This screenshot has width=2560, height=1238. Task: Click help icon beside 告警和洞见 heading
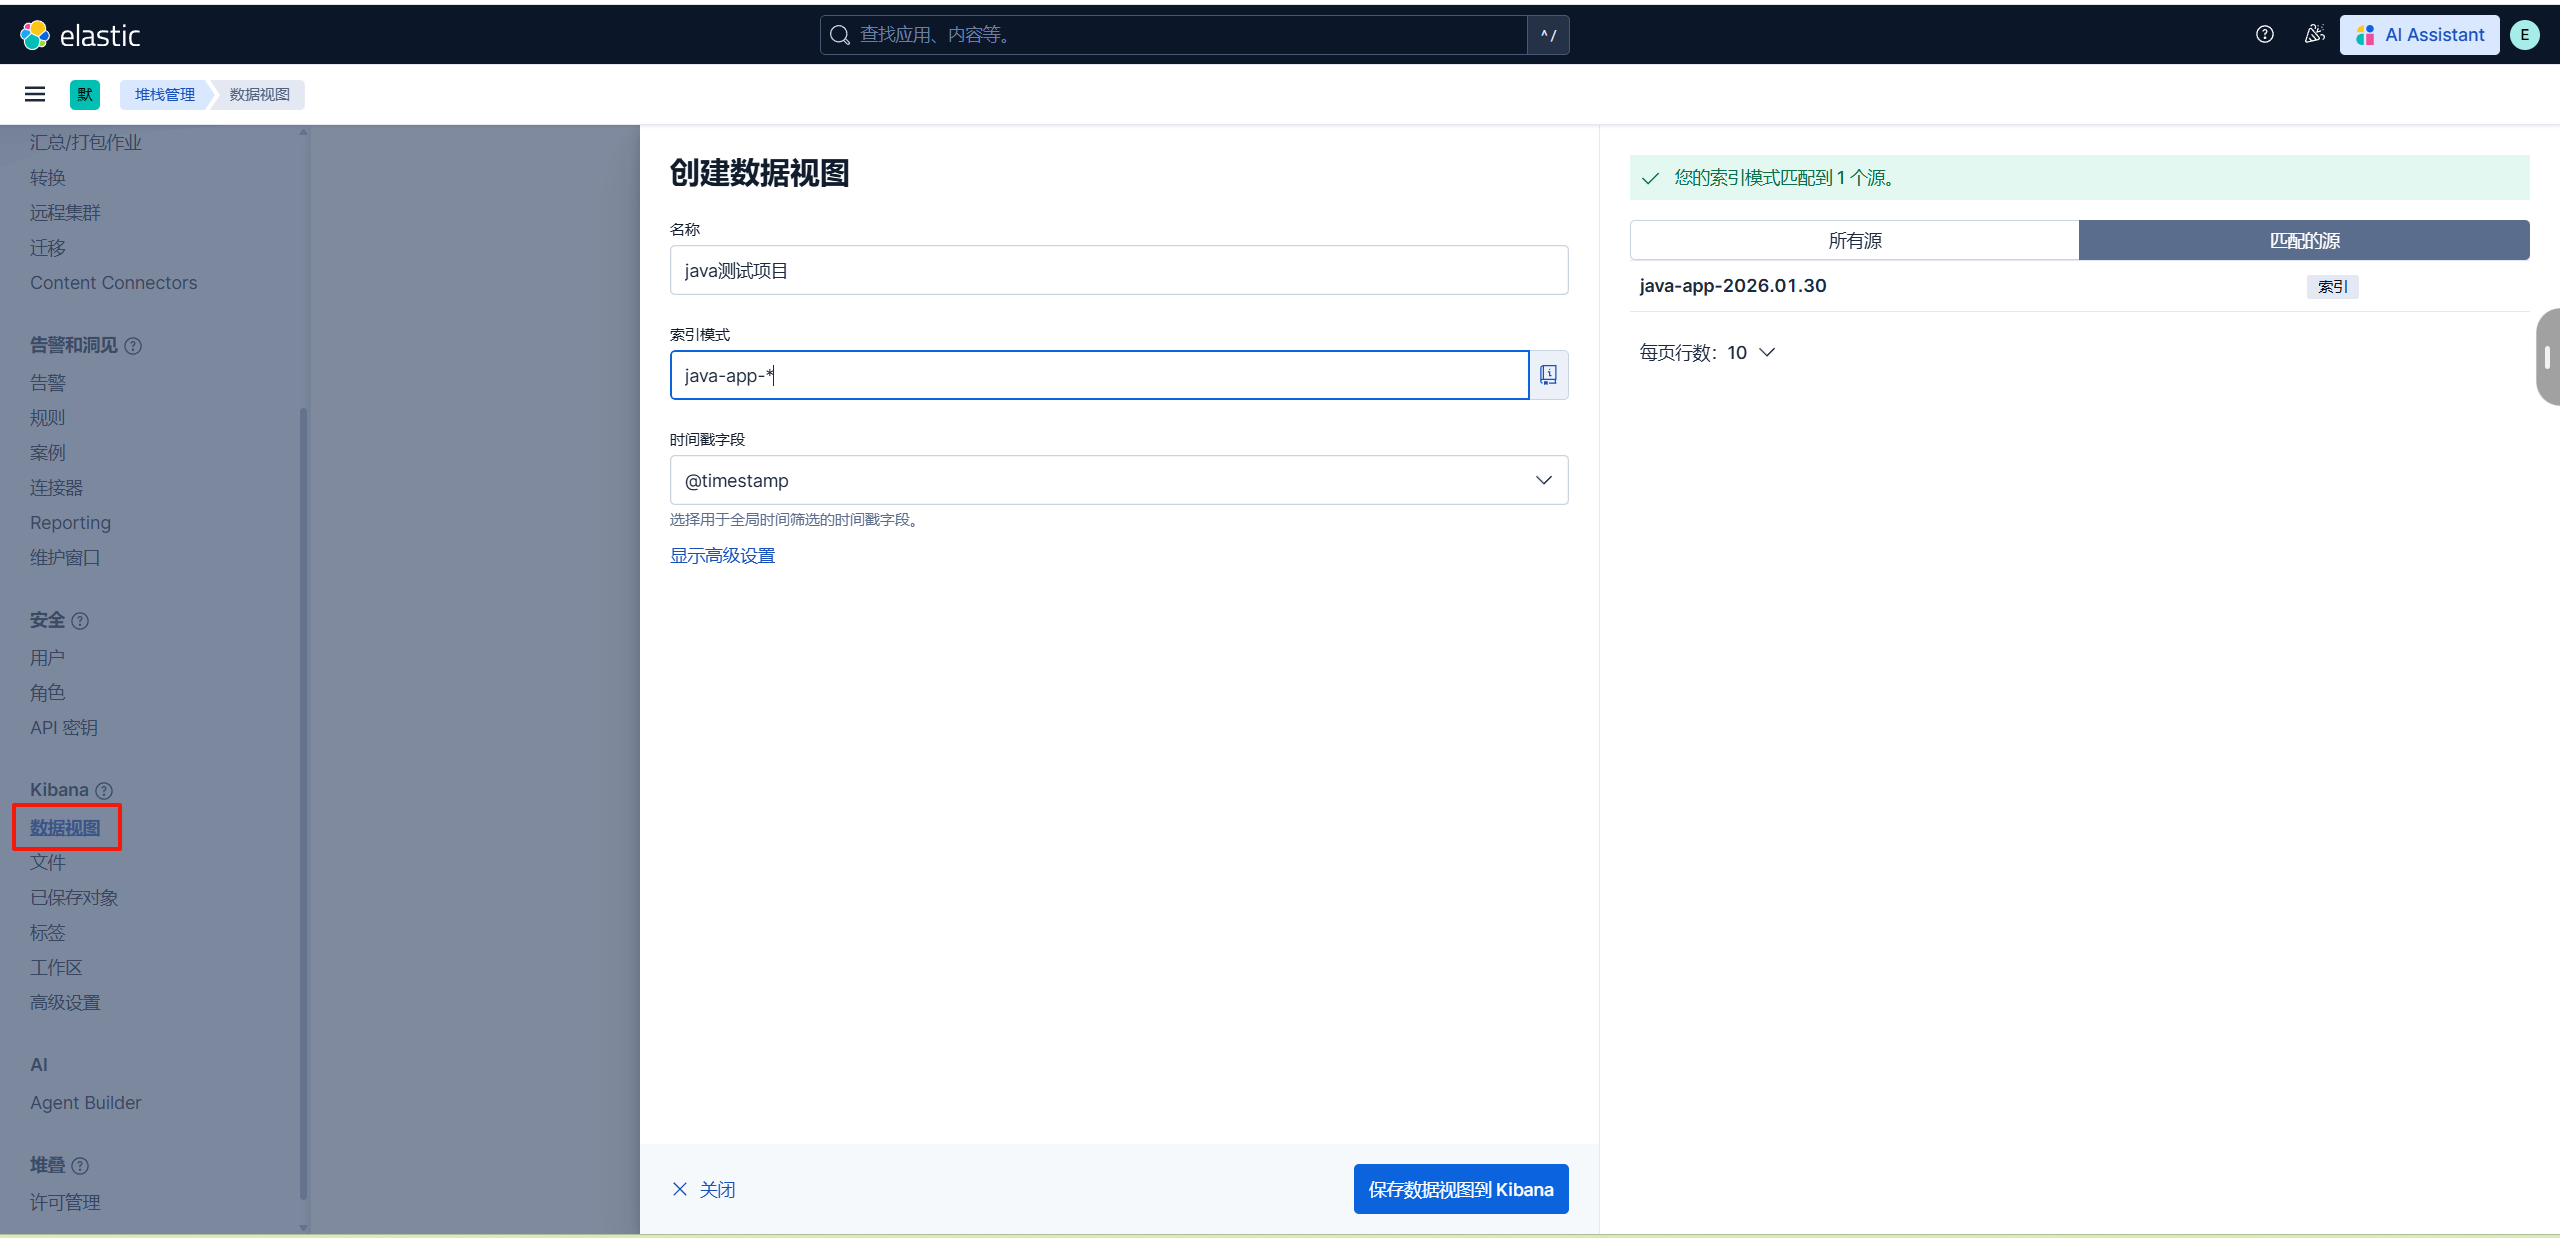pos(133,346)
